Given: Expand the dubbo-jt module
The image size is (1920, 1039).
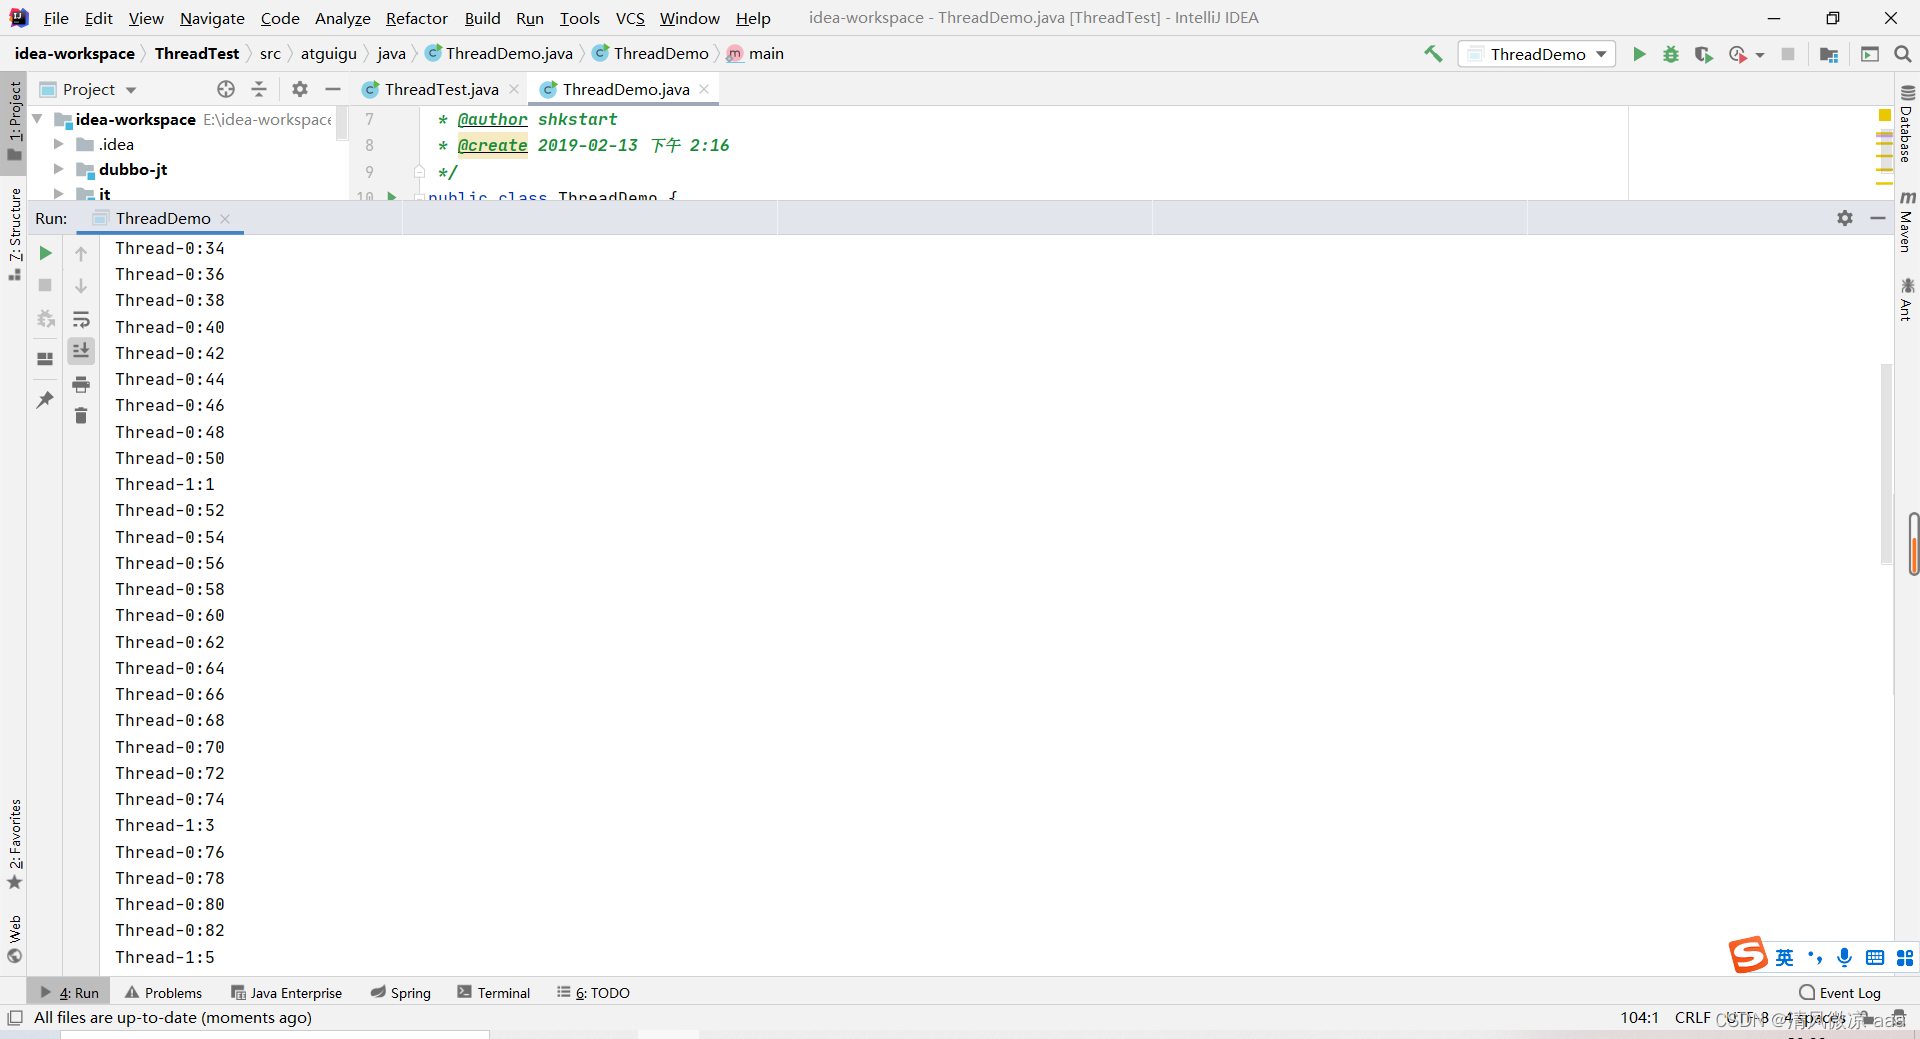Looking at the screenshot, I should point(58,169).
